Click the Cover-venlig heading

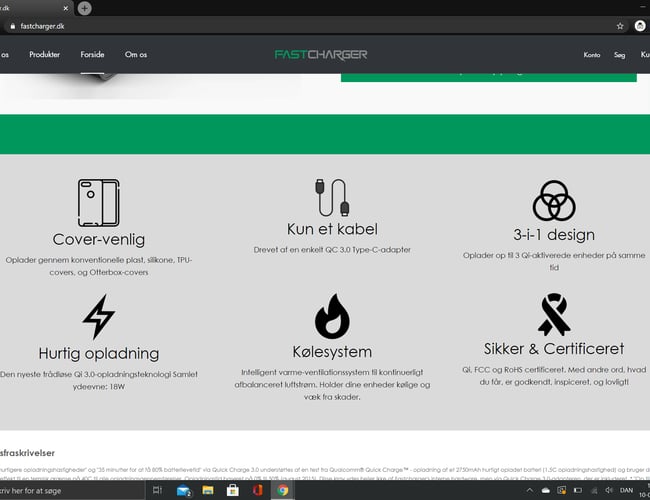pyautogui.click(x=99, y=240)
